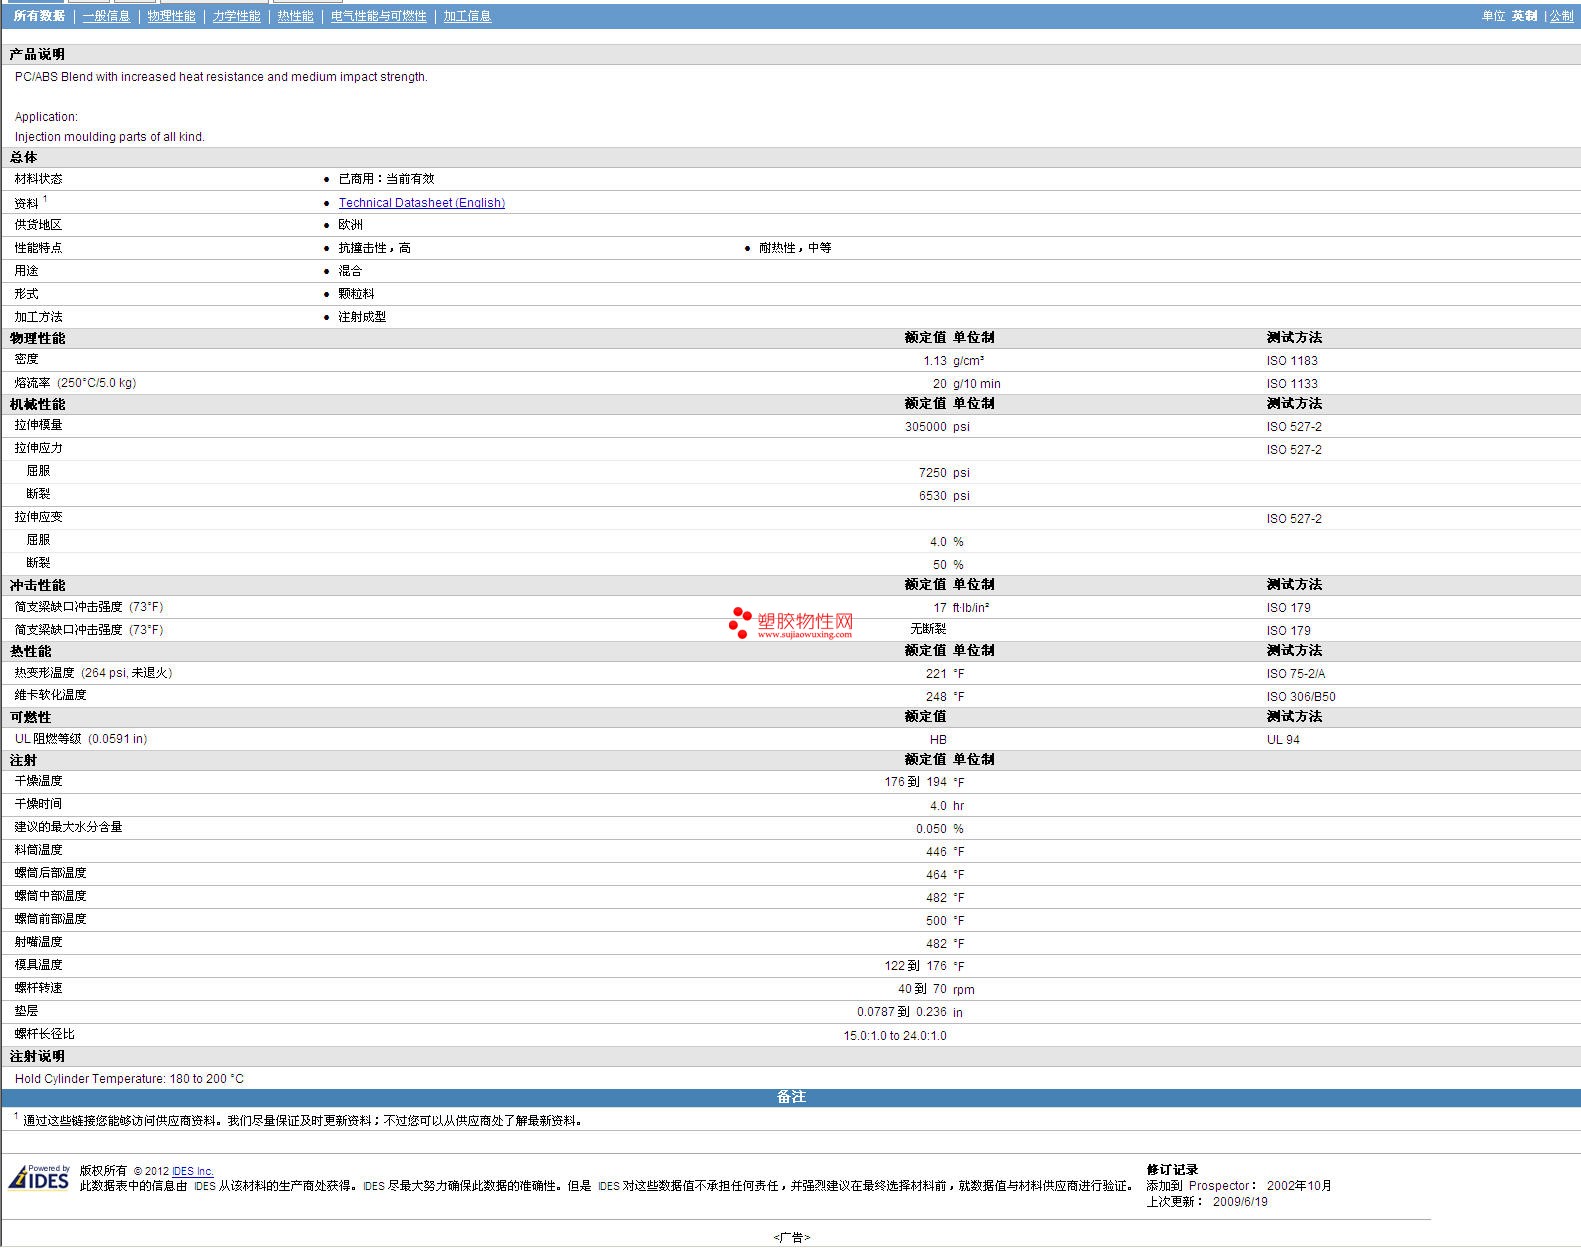Switch units to 公制
Screen dimensions: 1581x1248
[1561, 16]
